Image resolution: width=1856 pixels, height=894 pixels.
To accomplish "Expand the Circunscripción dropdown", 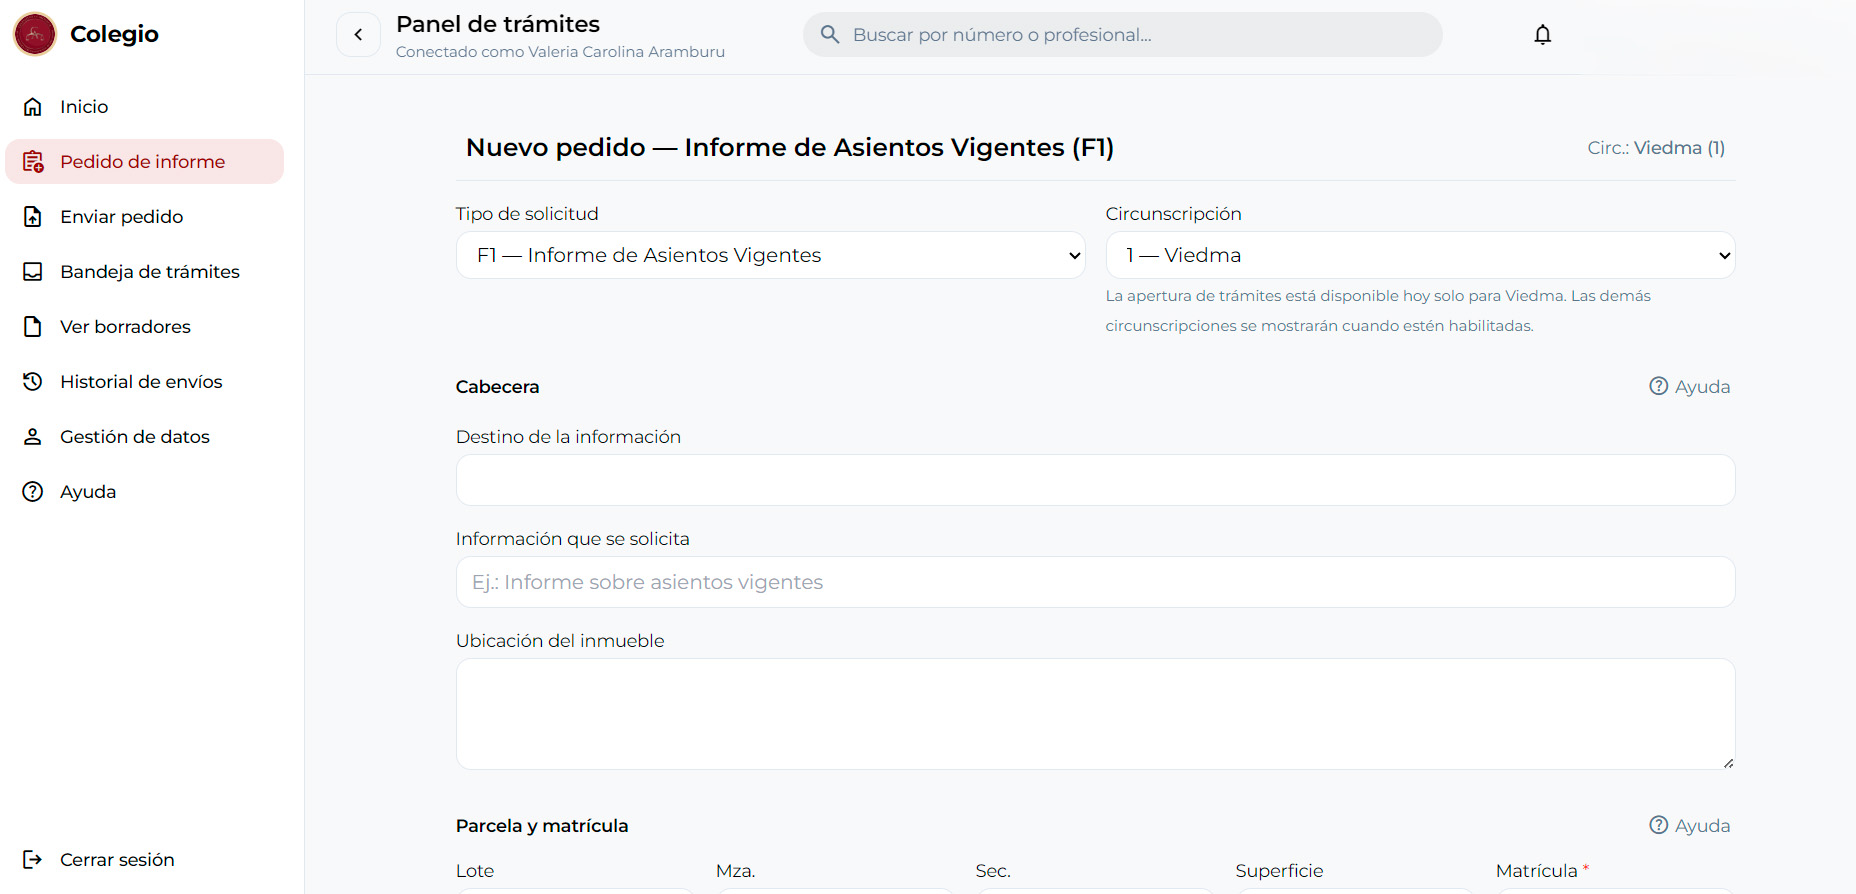I will pyautogui.click(x=1419, y=256).
